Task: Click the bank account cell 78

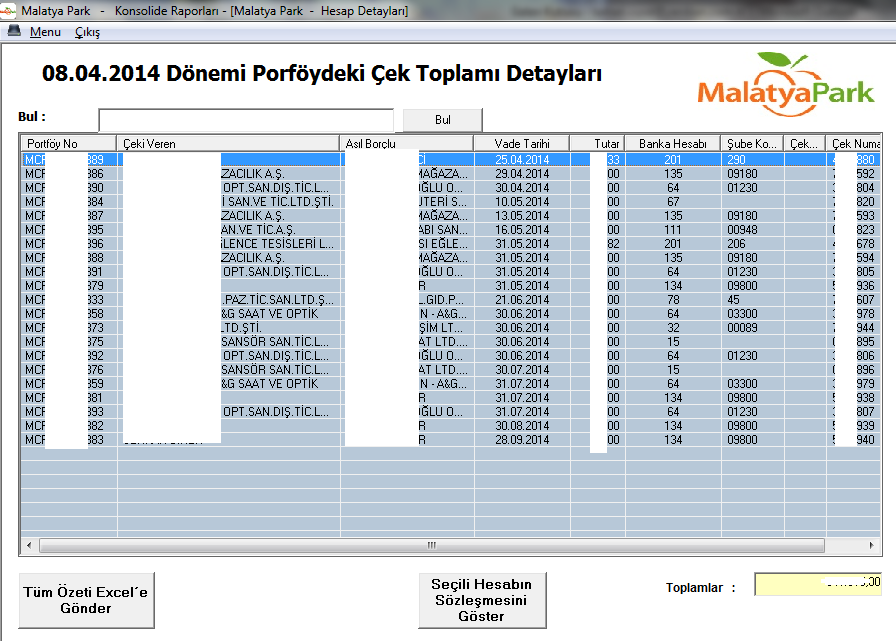Action: (673, 299)
